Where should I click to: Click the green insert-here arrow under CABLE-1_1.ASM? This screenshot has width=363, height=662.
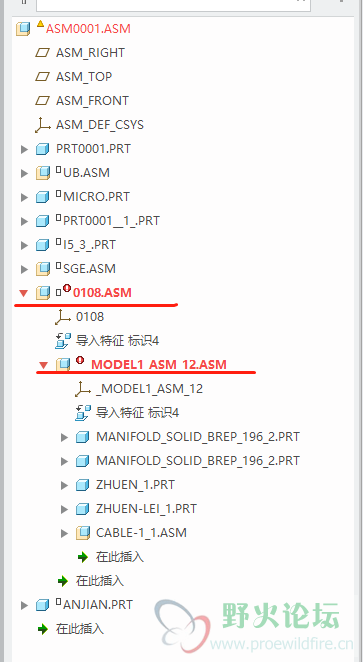83,557
